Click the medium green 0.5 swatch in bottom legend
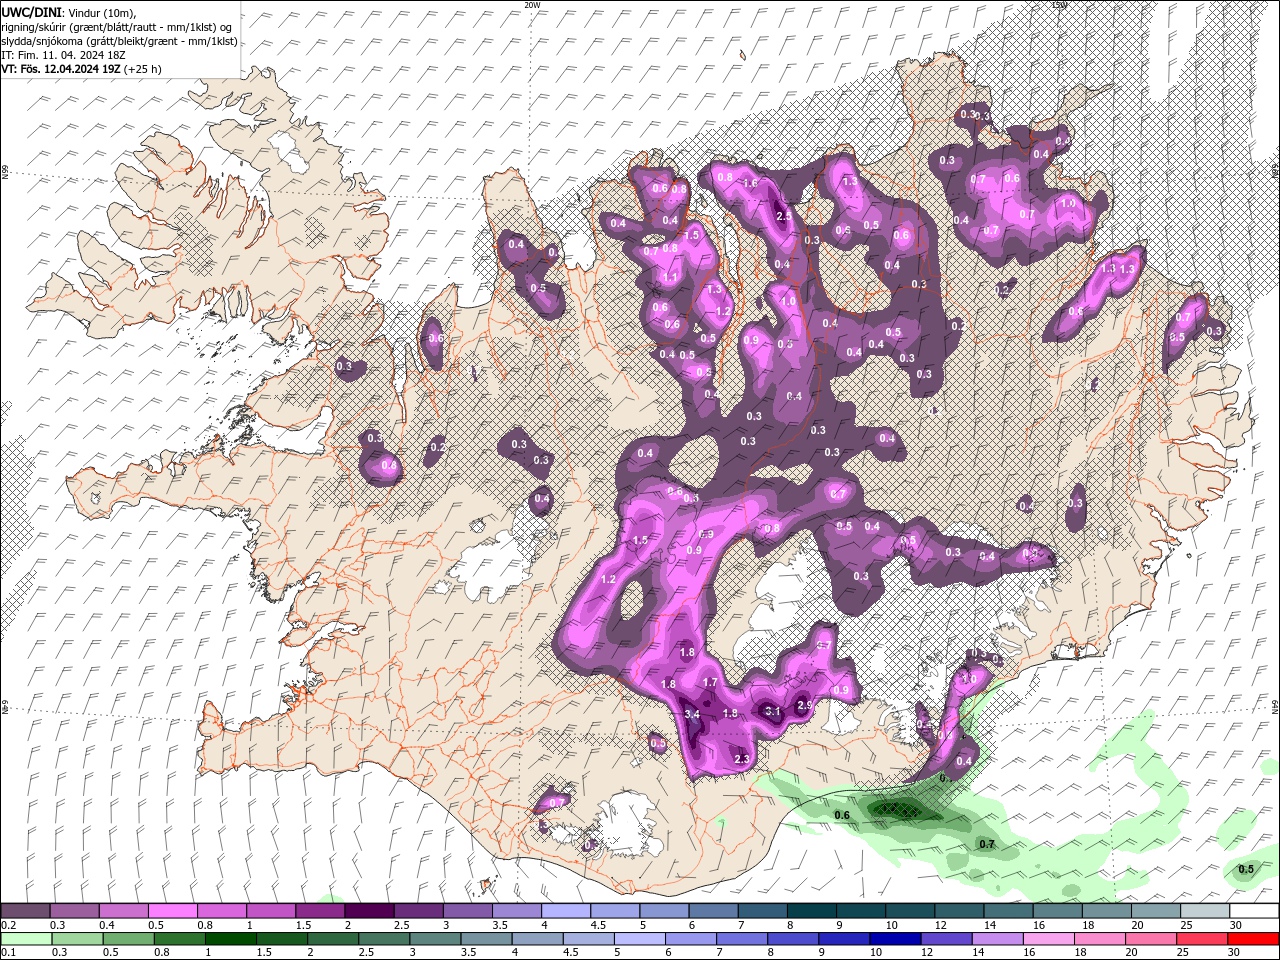The height and width of the screenshot is (960, 1280). [127, 939]
